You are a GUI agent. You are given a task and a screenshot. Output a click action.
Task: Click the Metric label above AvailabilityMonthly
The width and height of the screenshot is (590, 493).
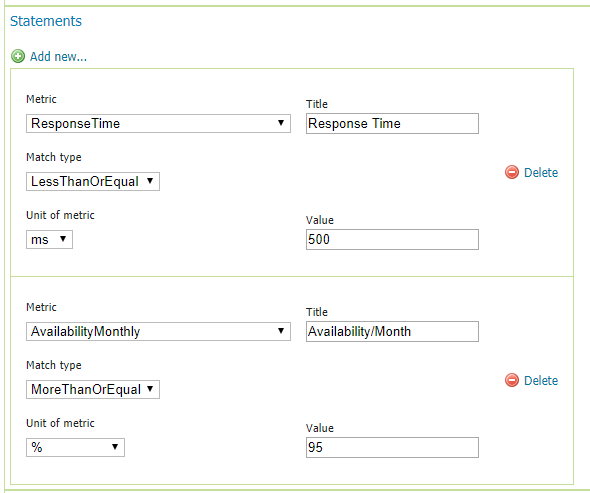tap(41, 307)
